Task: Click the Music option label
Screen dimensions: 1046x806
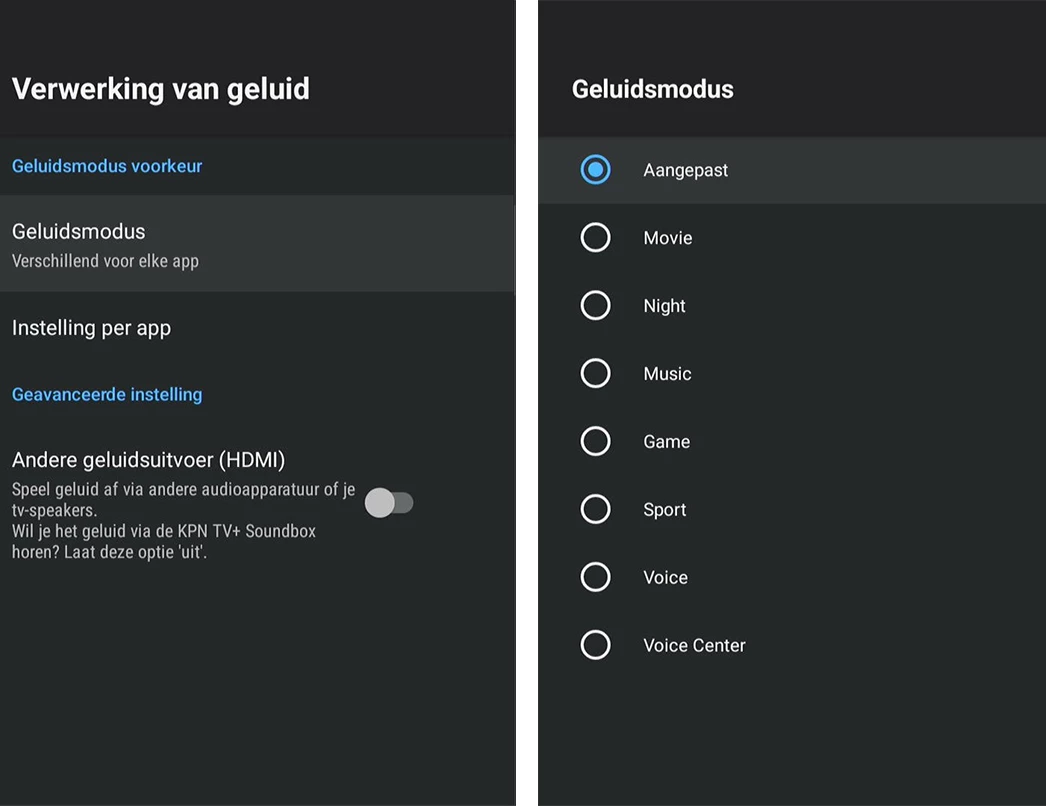Action: tap(668, 374)
